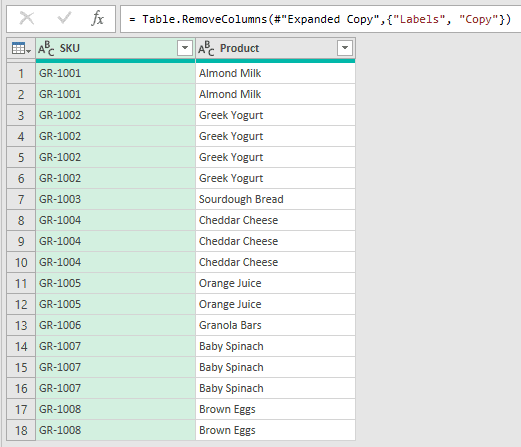The width and height of the screenshot is (521, 447).
Task: Select row number 1
Action: pos(21,73)
